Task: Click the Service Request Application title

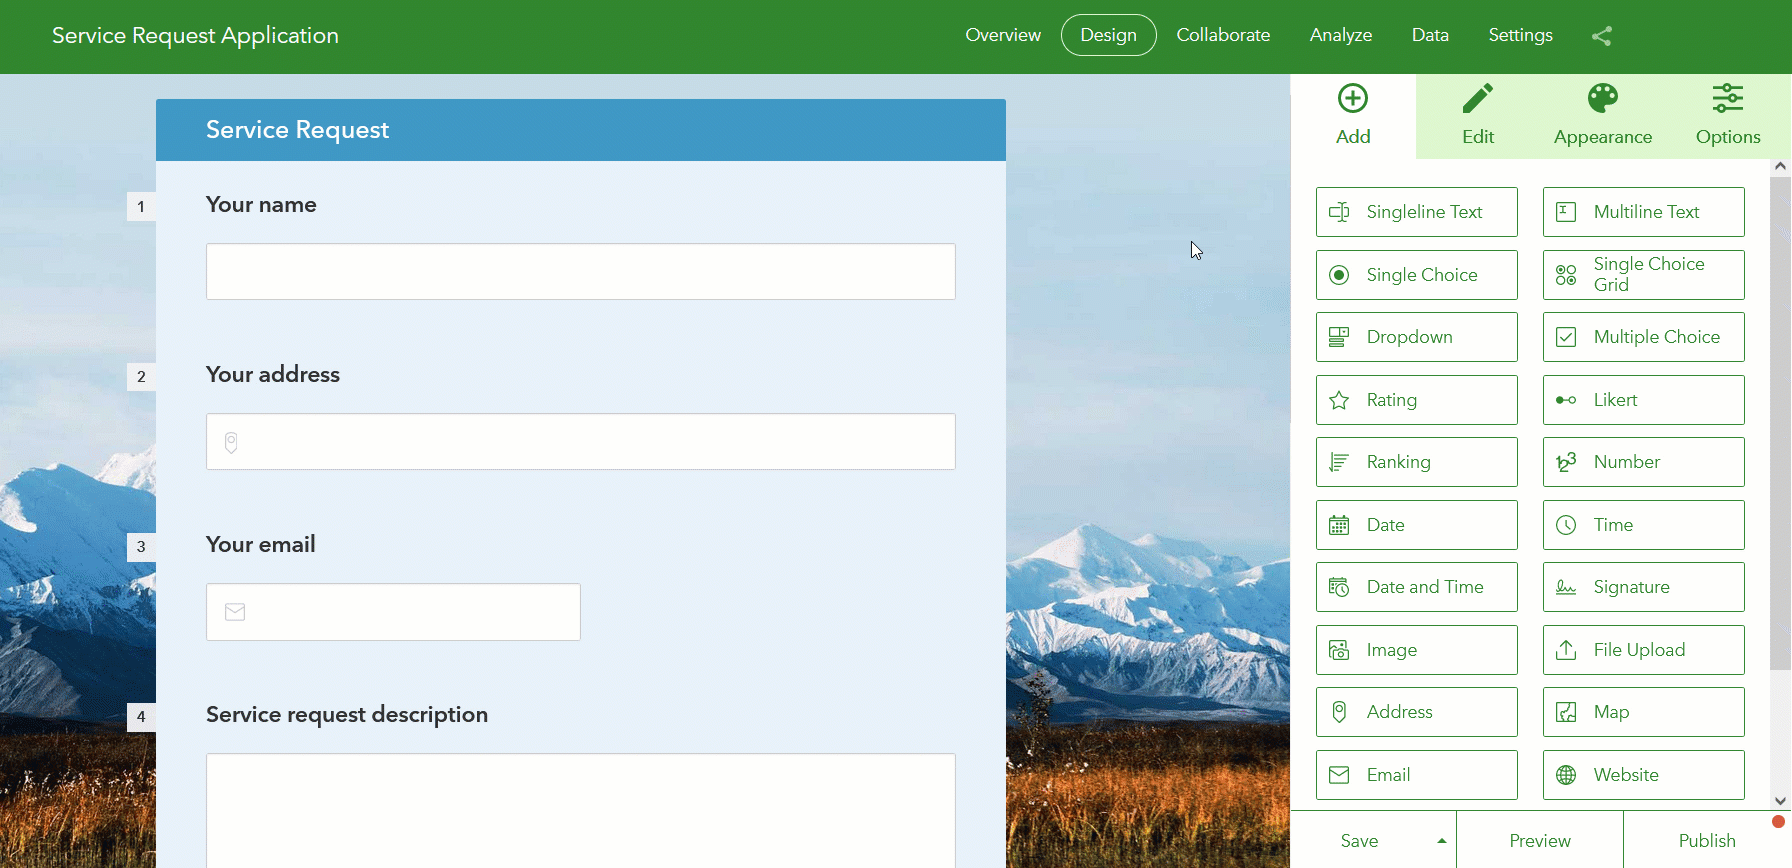Action: (x=195, y=36)
